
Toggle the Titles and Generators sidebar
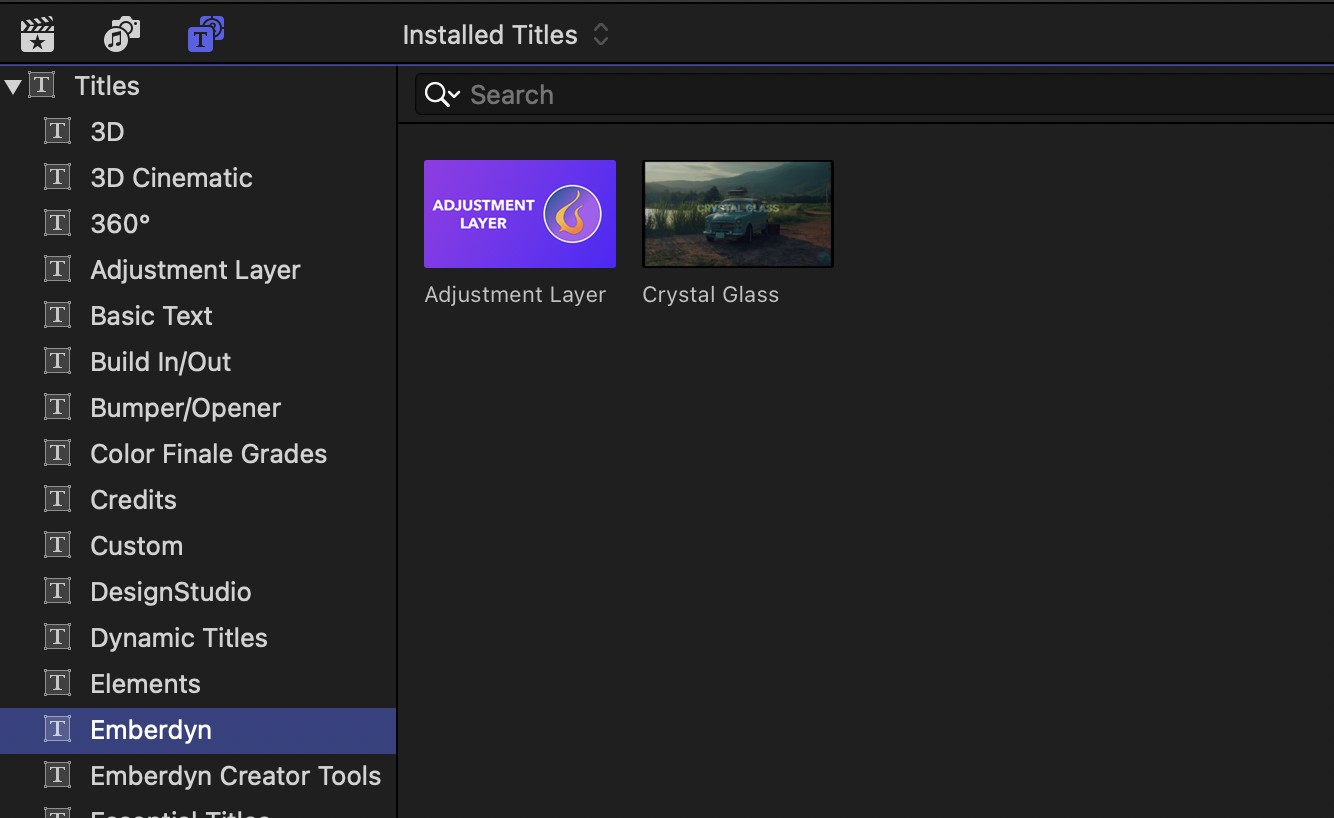click(x=205, y=35)
